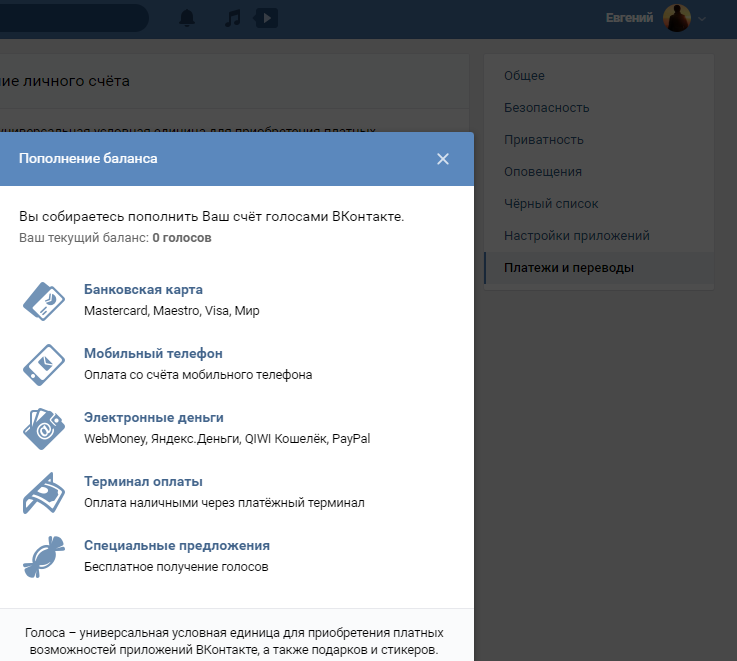The width and height of the screenshot is (737, 661).
Task: Open the music note icon
Action: [233, 18]
